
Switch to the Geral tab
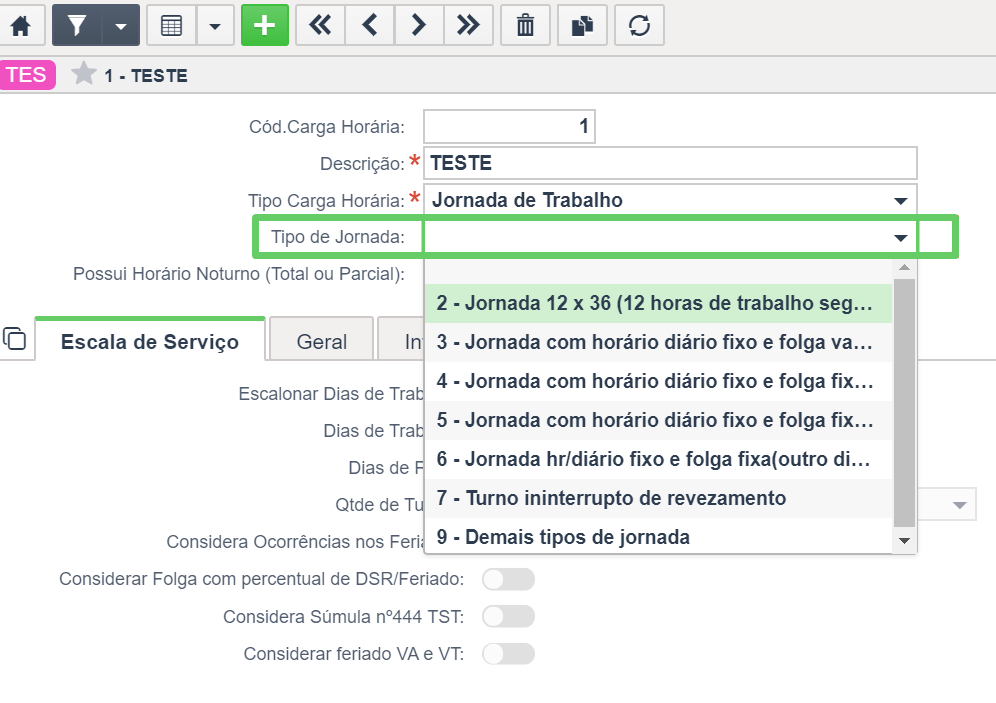[321, 342]
